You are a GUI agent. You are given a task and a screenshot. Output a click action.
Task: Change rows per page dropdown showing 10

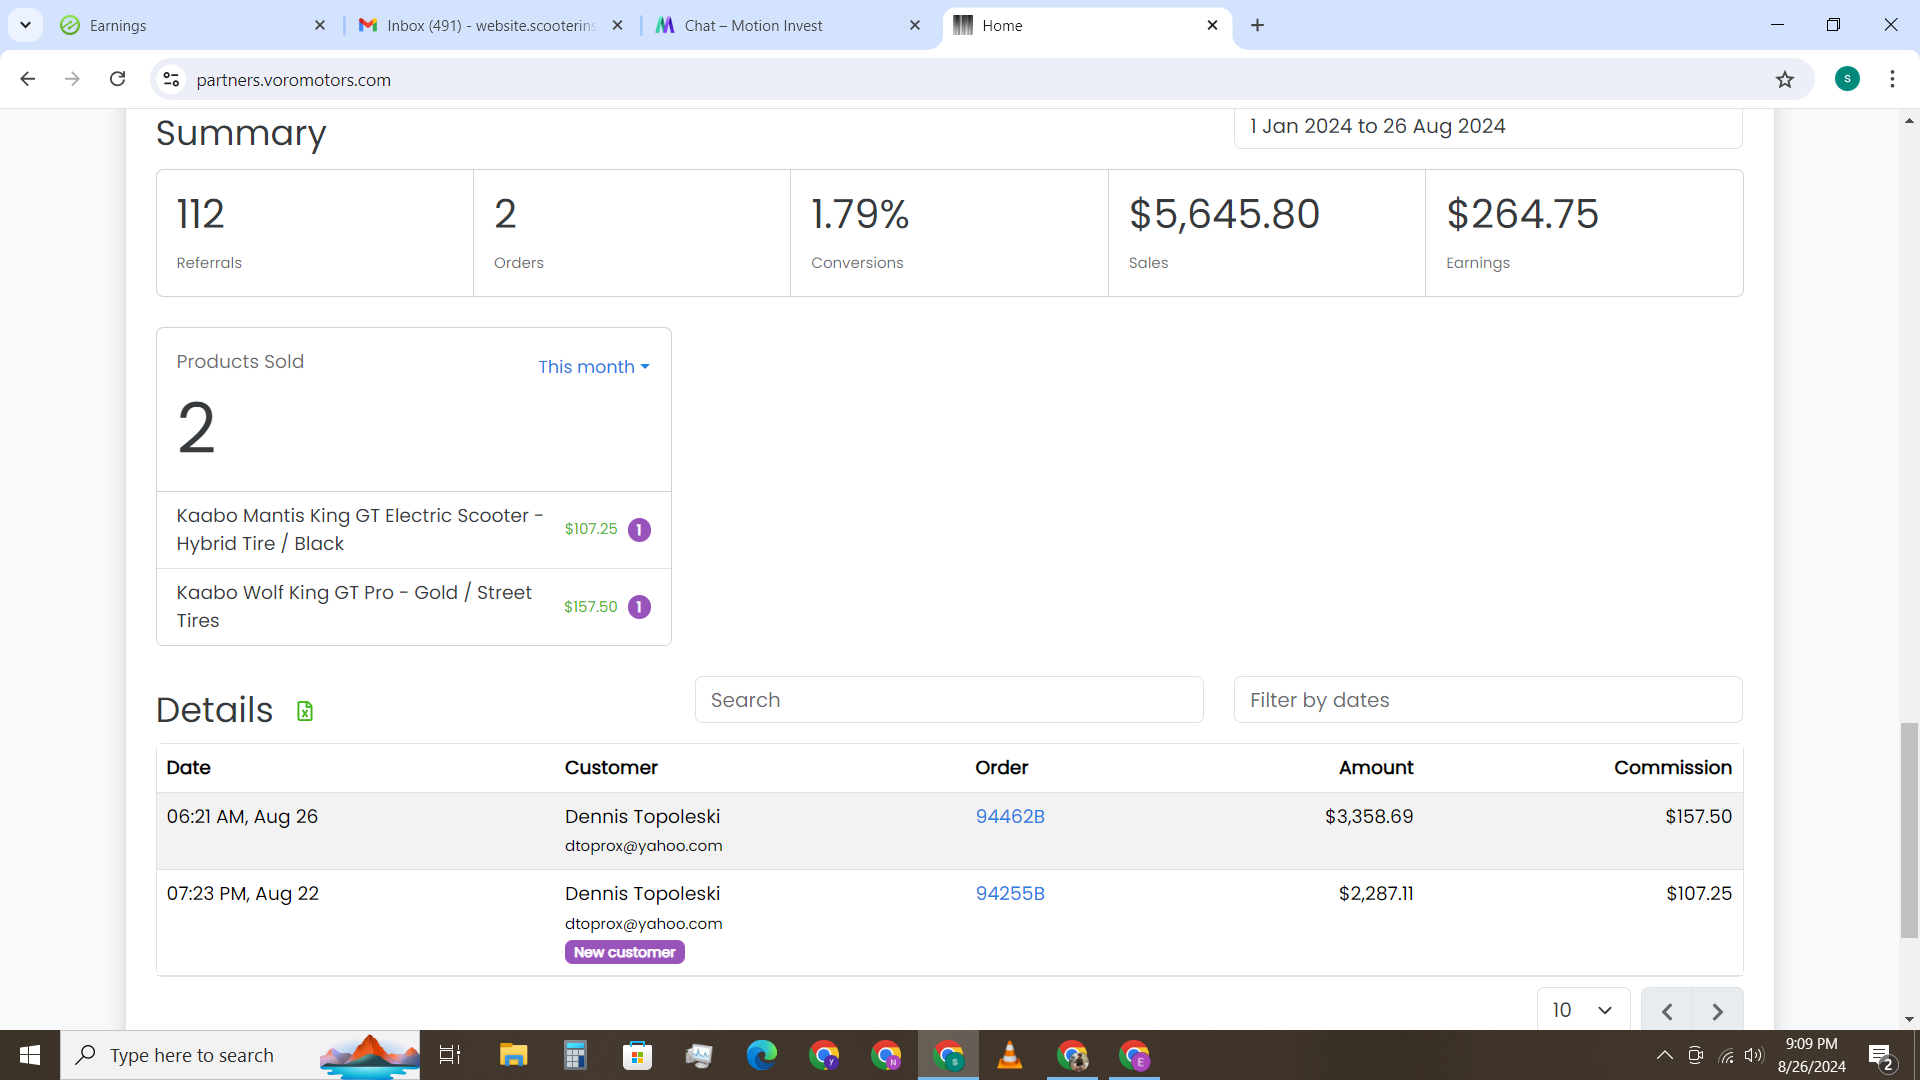[x=1583, y=1010]
